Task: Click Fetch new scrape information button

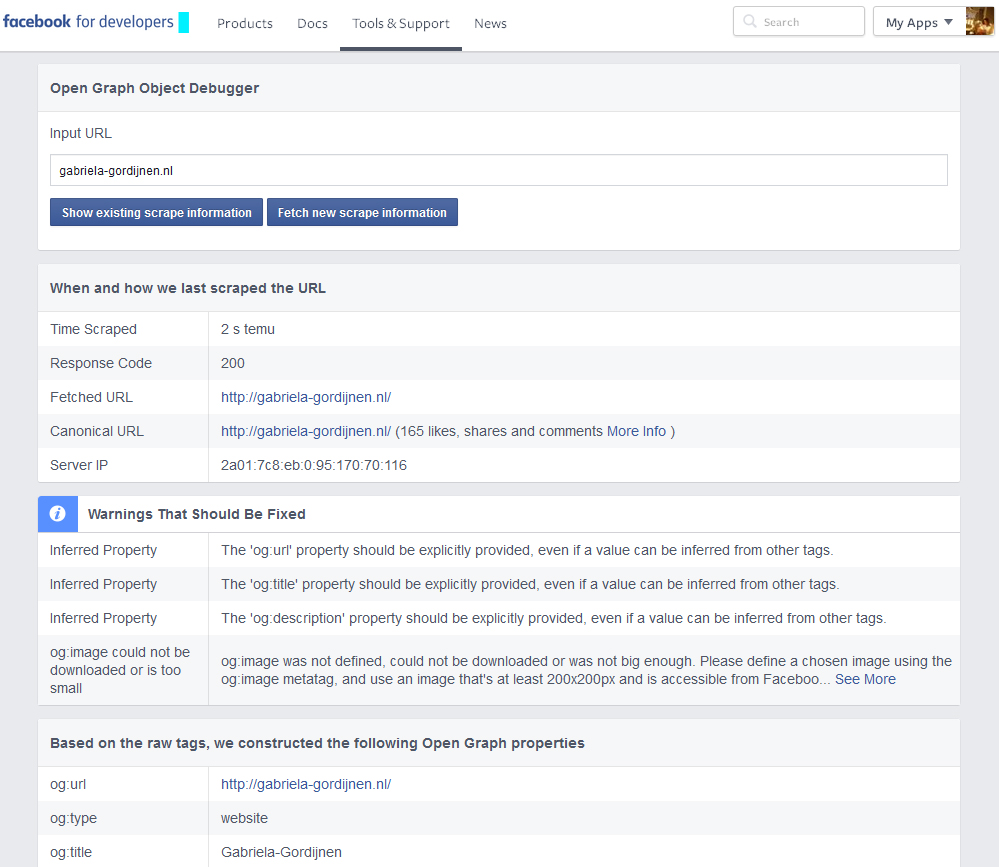Action: [362, 212]
